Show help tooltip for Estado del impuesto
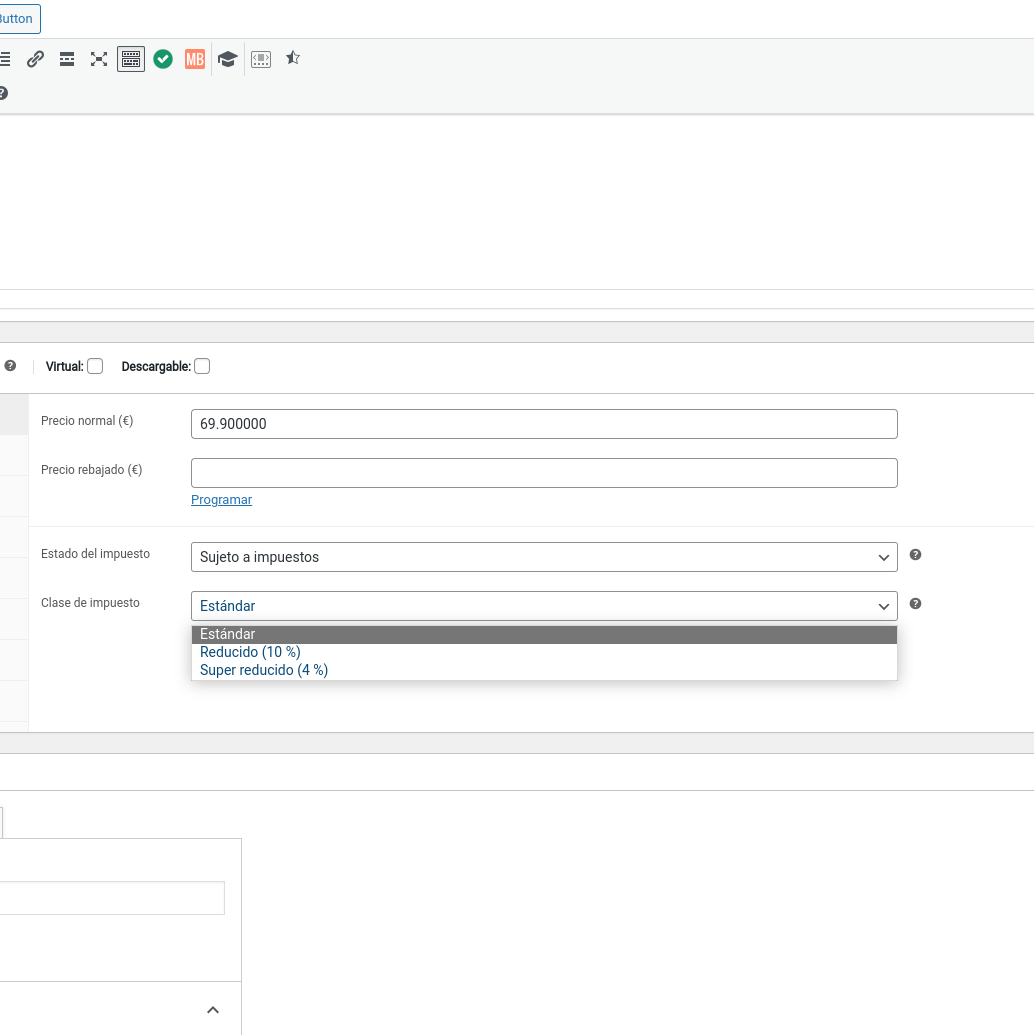Screen dimensions: 1034x1035 click(x=915, y=555)
